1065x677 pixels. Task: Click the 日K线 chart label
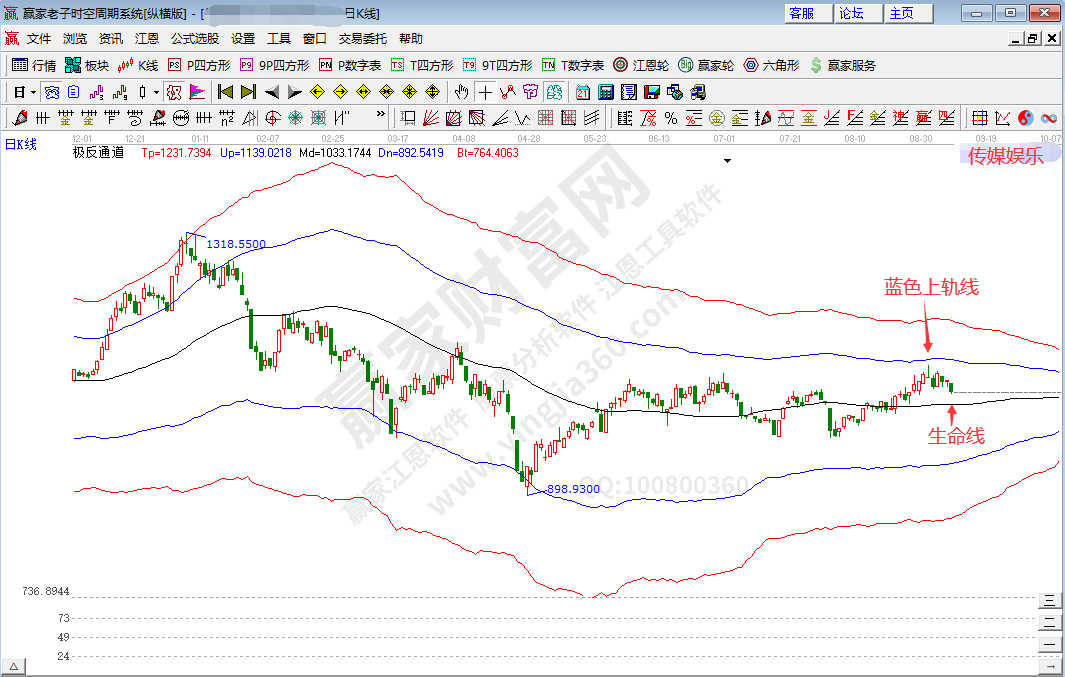pos(21,144)
